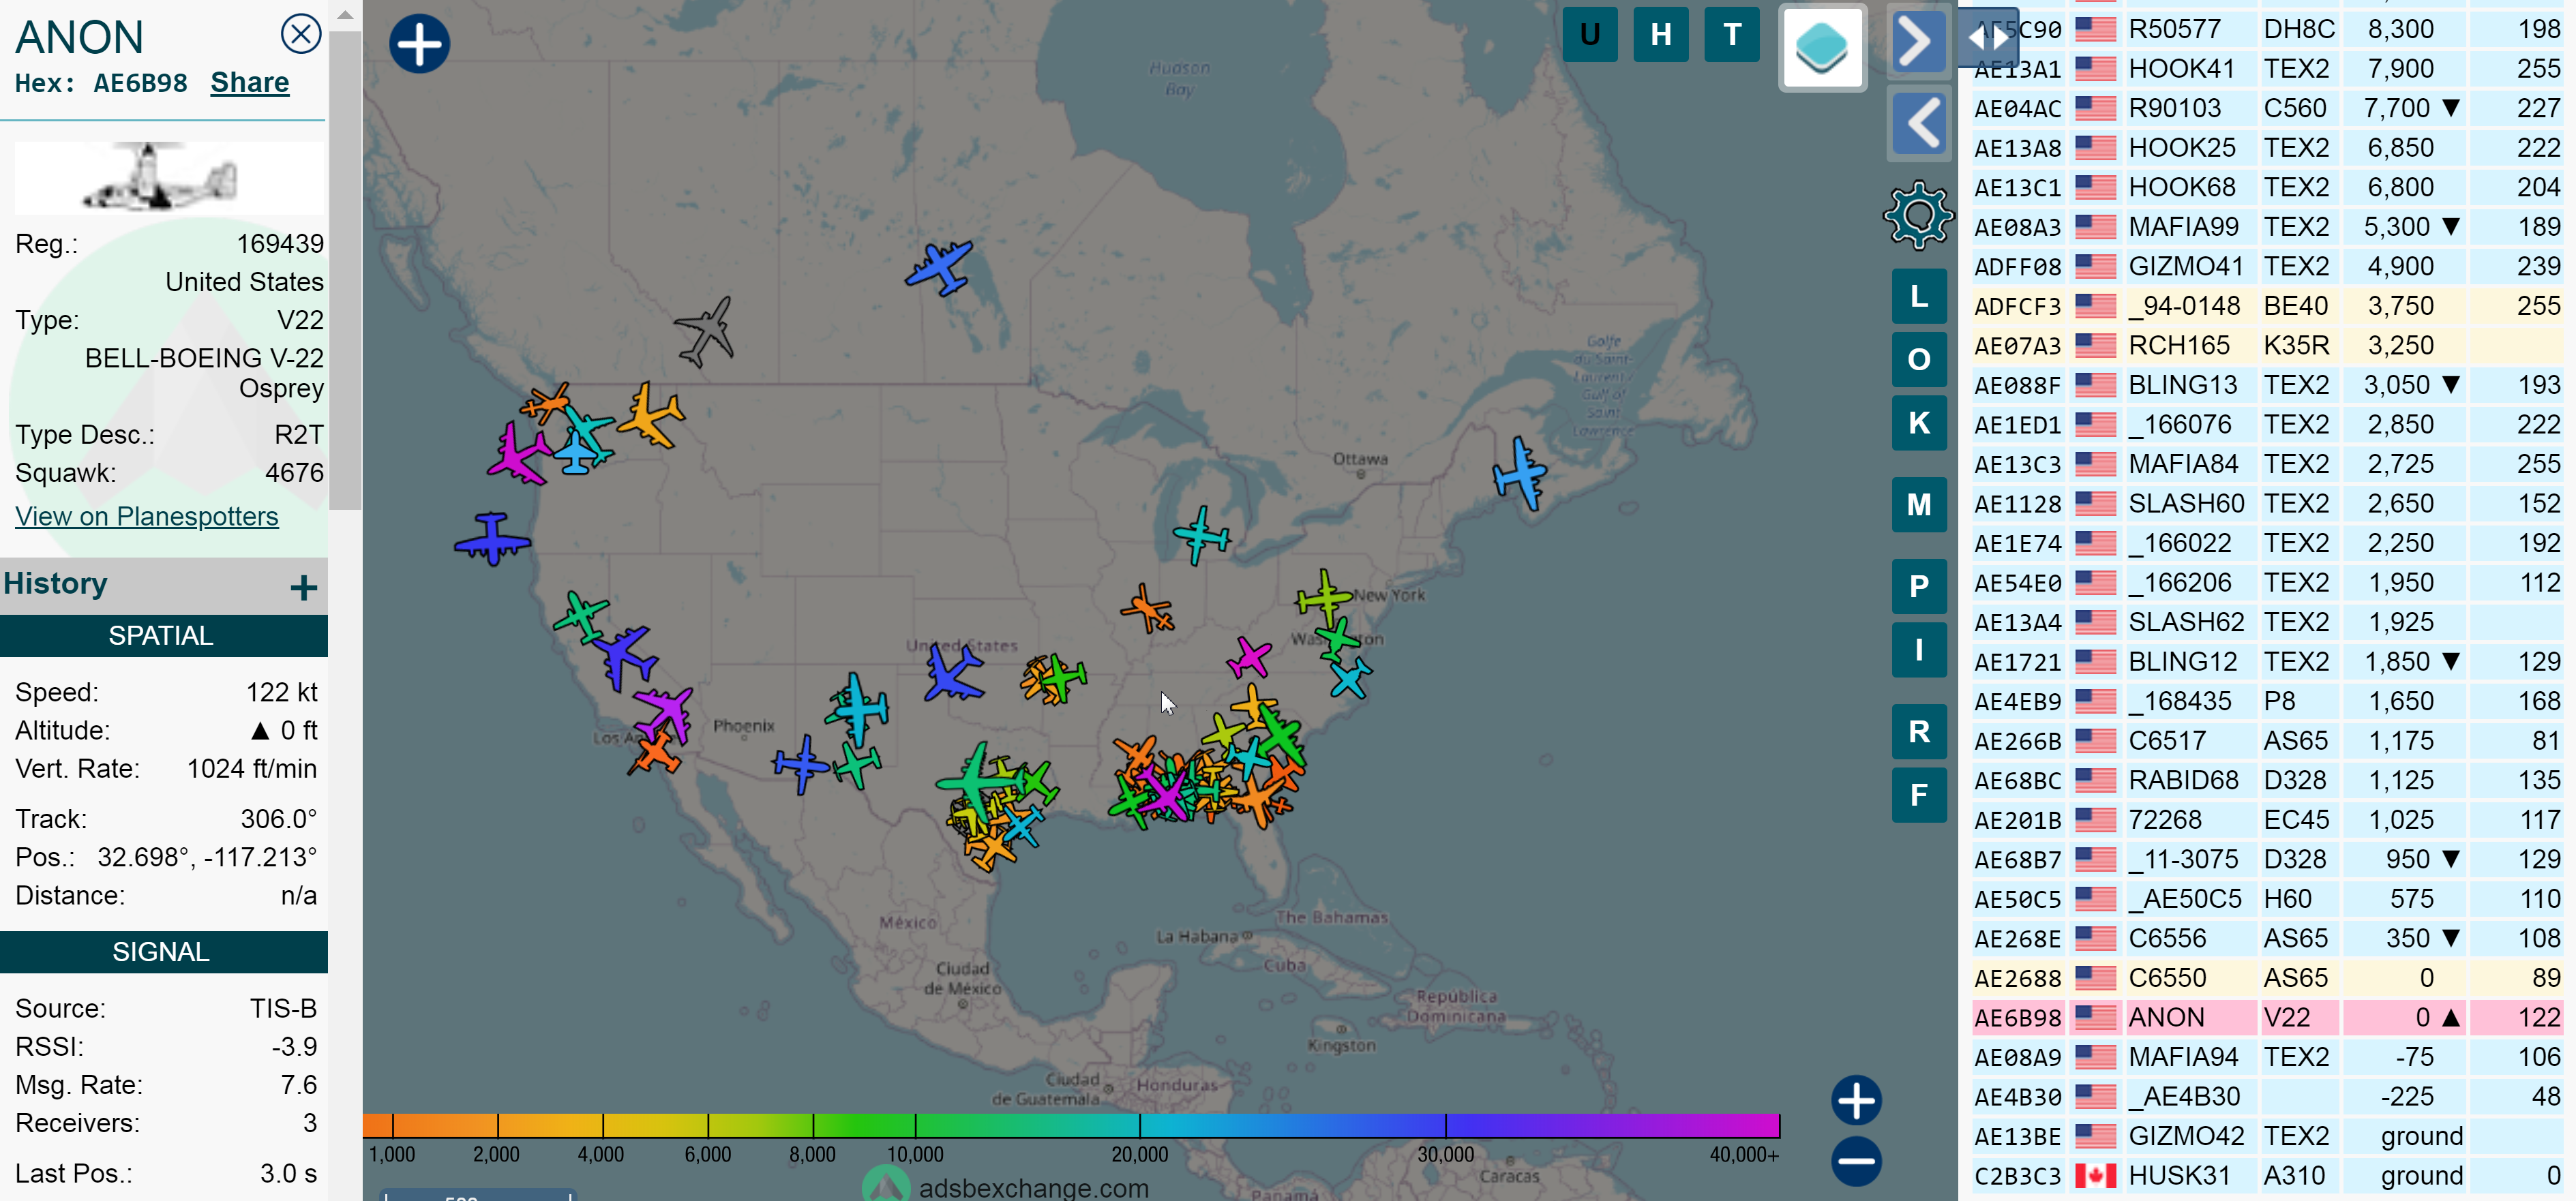Screen dimensions: 2576x1201
Task: Select the GIZMO41 row in aircraft table
Action: pyautogui.click(x=2267, y=267)
